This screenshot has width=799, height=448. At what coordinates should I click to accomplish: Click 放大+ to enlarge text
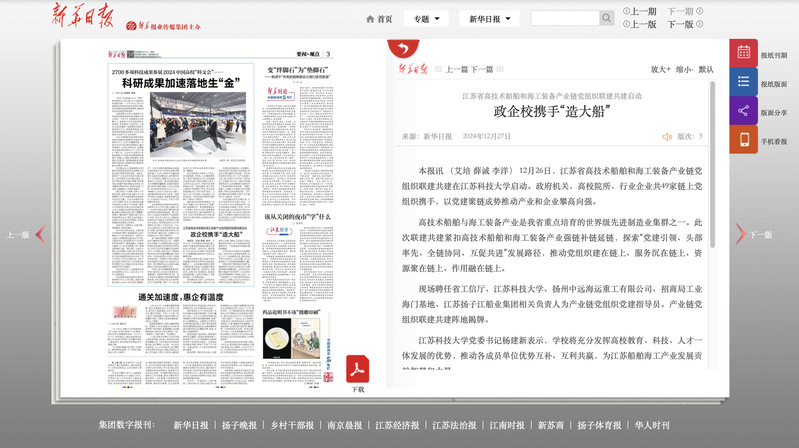pos(661,70)
